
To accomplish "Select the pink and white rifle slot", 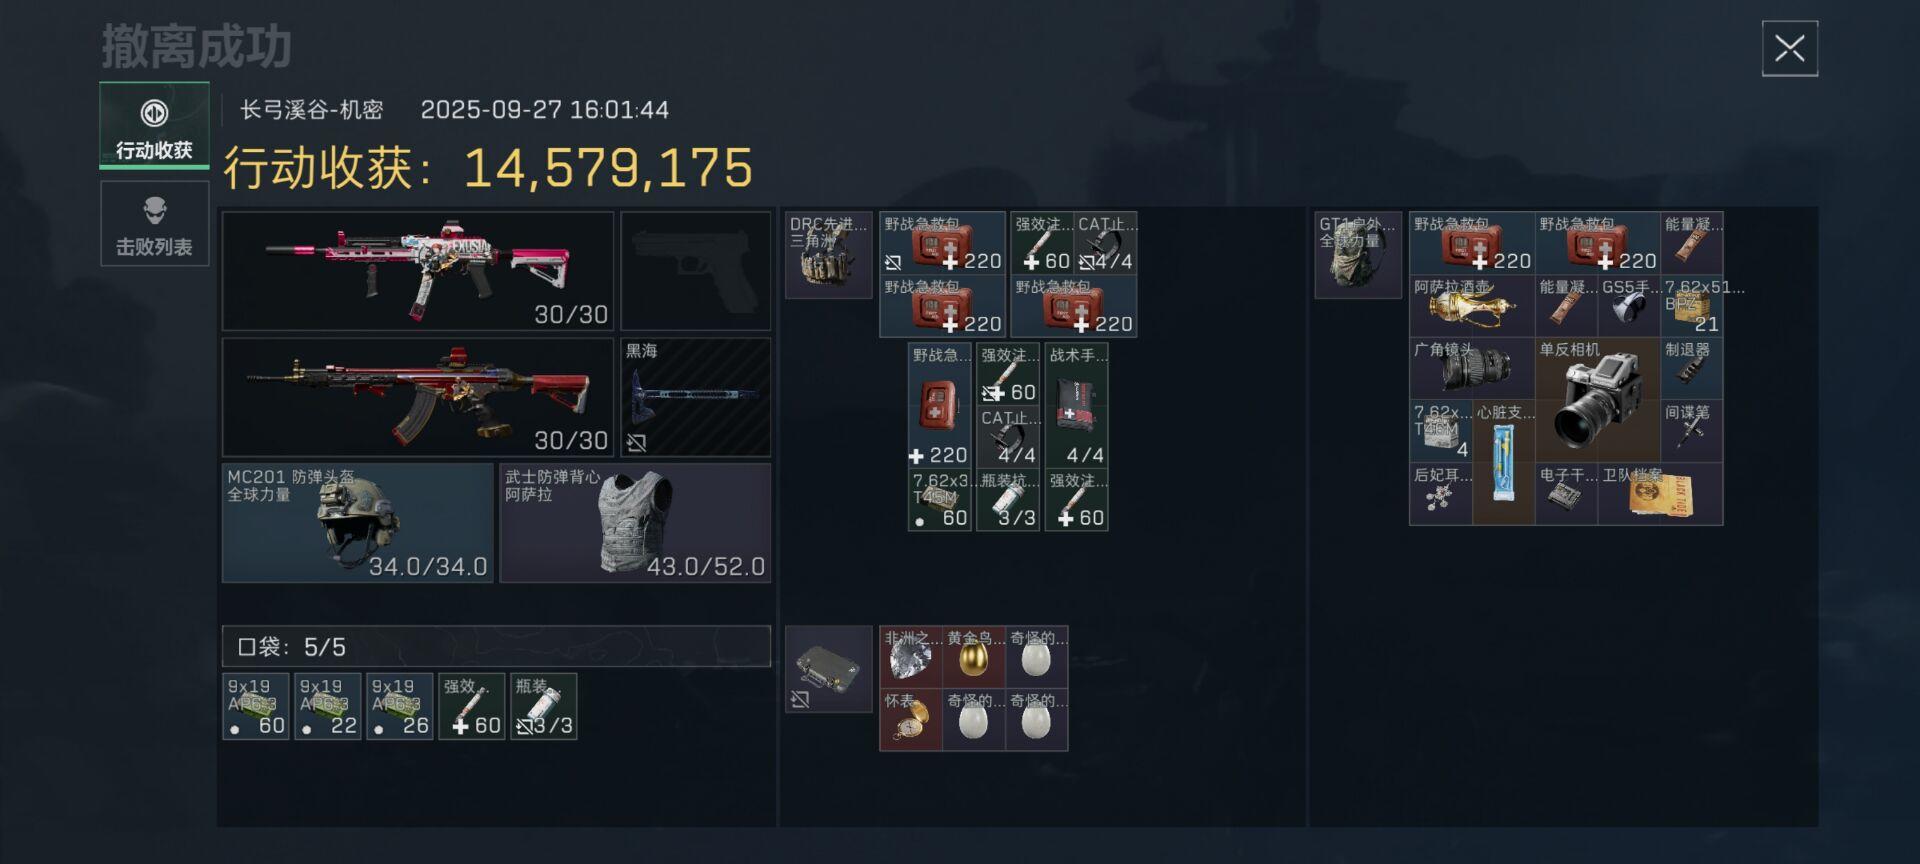I will [x=417, y=271].
